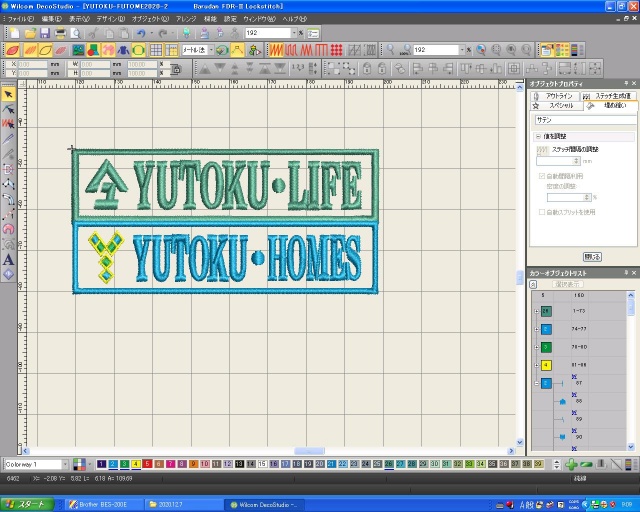The width and height of the screenshot is (640, 512).
Task: Click the green plus add color icon
Action: 571,464
